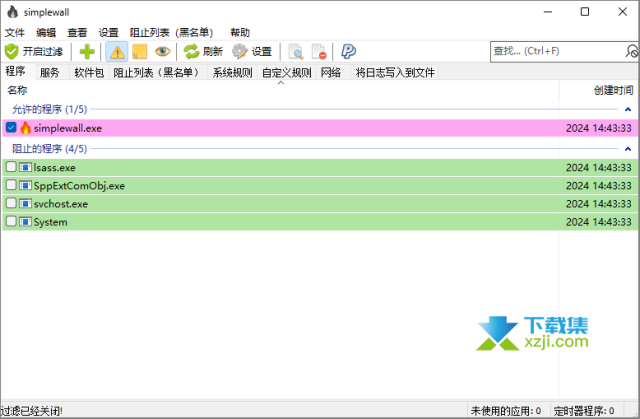Minimize the simplewall window
The width and height of the screenshot is (640, 419).
[548, 12]
